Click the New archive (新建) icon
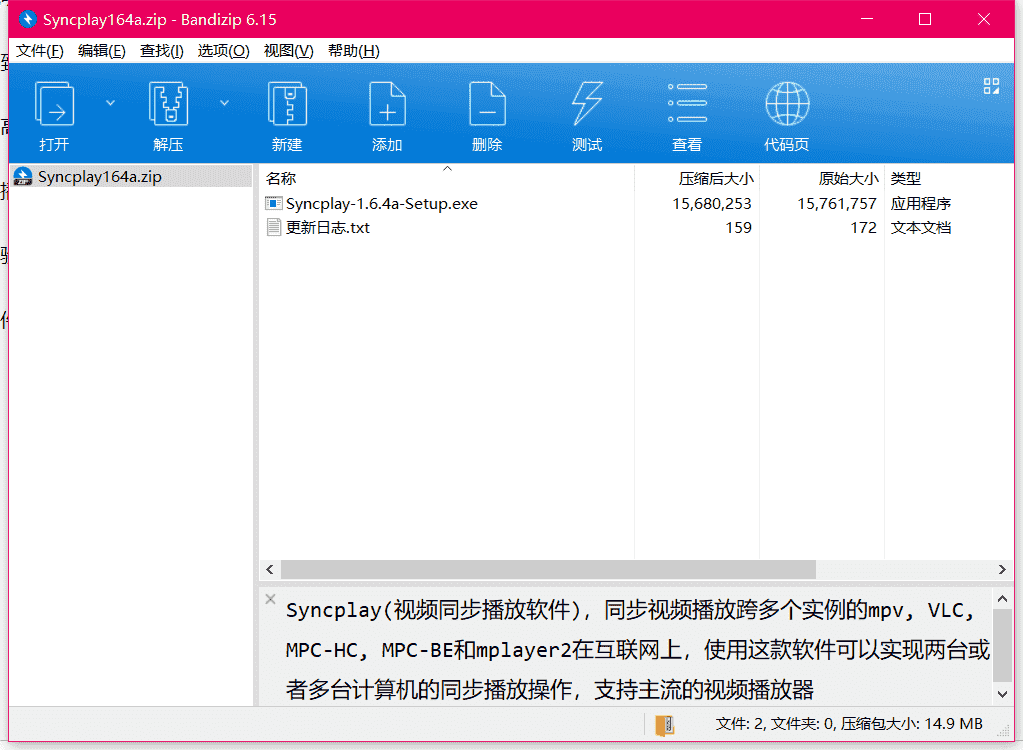The width and height of the screenshot is (1023, 750). point(287,104)
